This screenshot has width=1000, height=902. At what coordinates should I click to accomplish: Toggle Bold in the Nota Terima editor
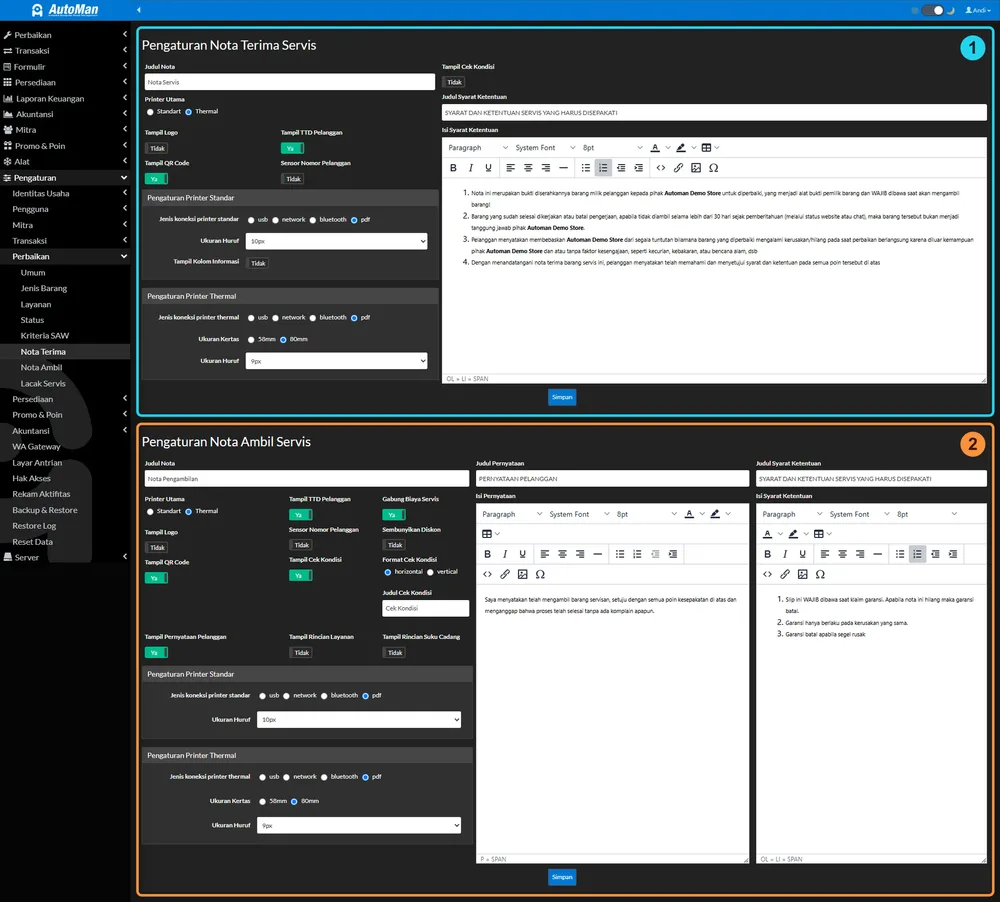coord(453,168)
